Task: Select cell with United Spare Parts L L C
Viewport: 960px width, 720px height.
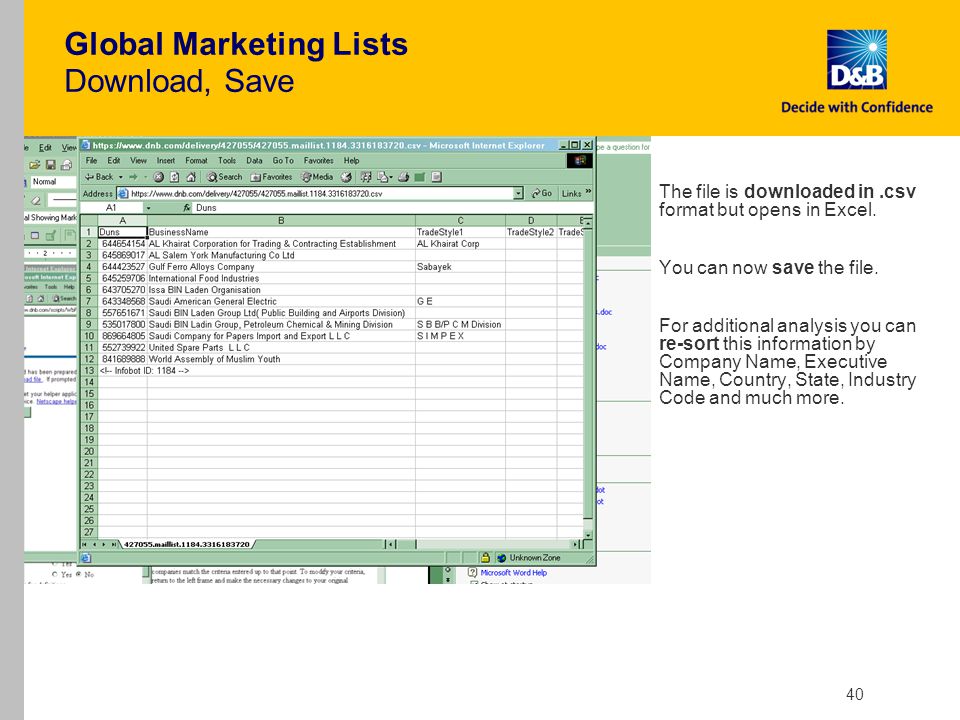Action: click(281, 348)
